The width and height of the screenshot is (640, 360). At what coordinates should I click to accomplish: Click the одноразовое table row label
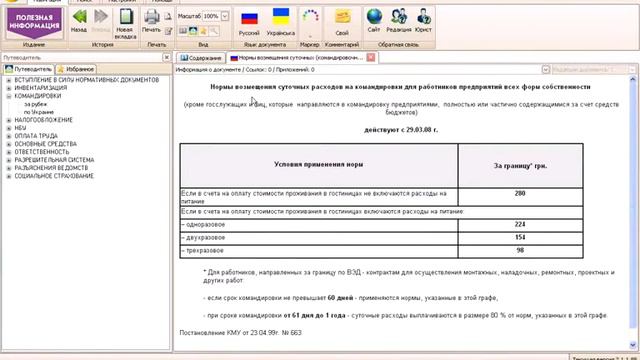[203, 224]
